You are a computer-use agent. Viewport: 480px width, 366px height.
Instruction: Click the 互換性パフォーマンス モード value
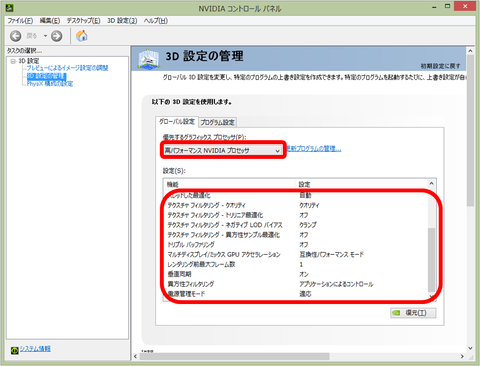[x=332, y=255]
